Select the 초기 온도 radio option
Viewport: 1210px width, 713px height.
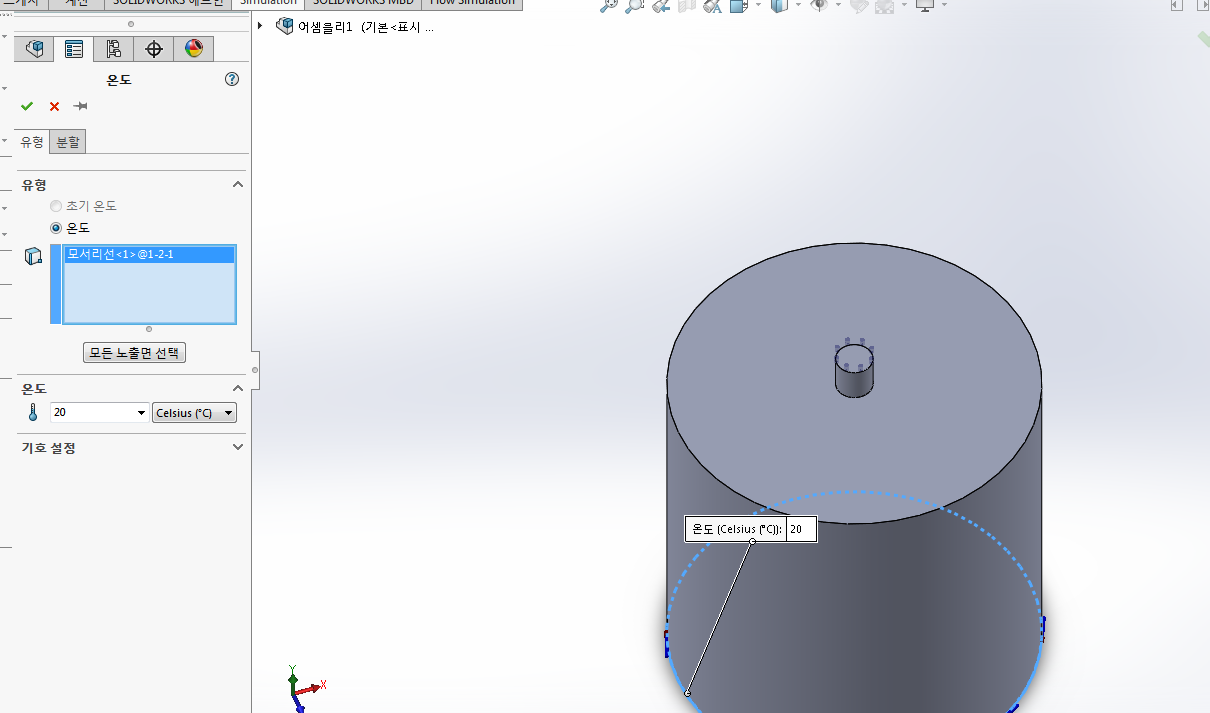pyautogui.click(x=56, y=206)
